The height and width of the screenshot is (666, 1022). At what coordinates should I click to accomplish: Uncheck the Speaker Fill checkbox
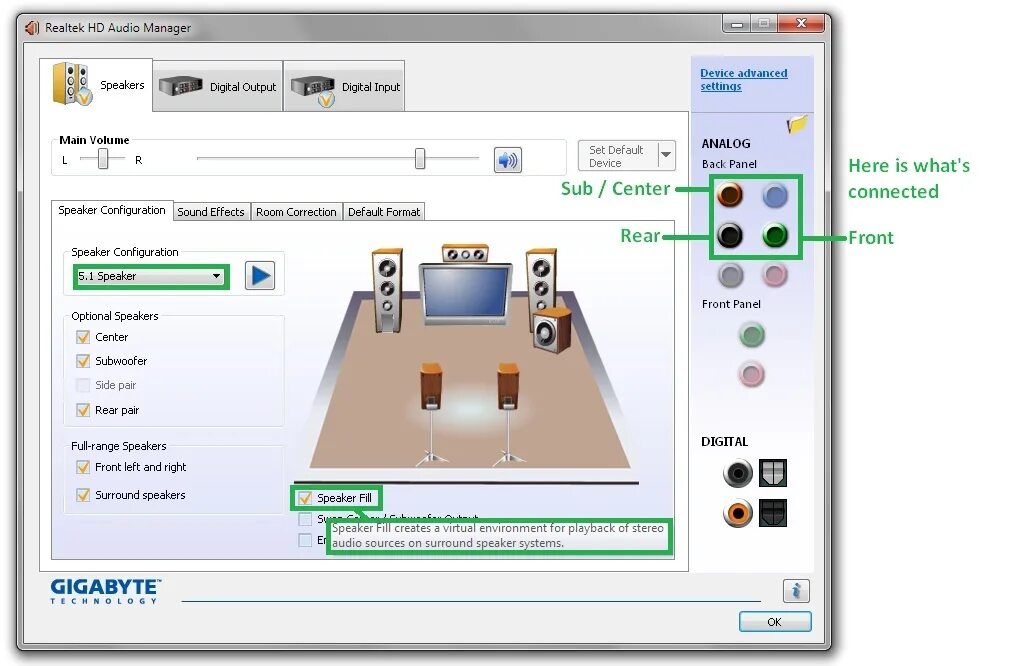[x=304, y=499]
